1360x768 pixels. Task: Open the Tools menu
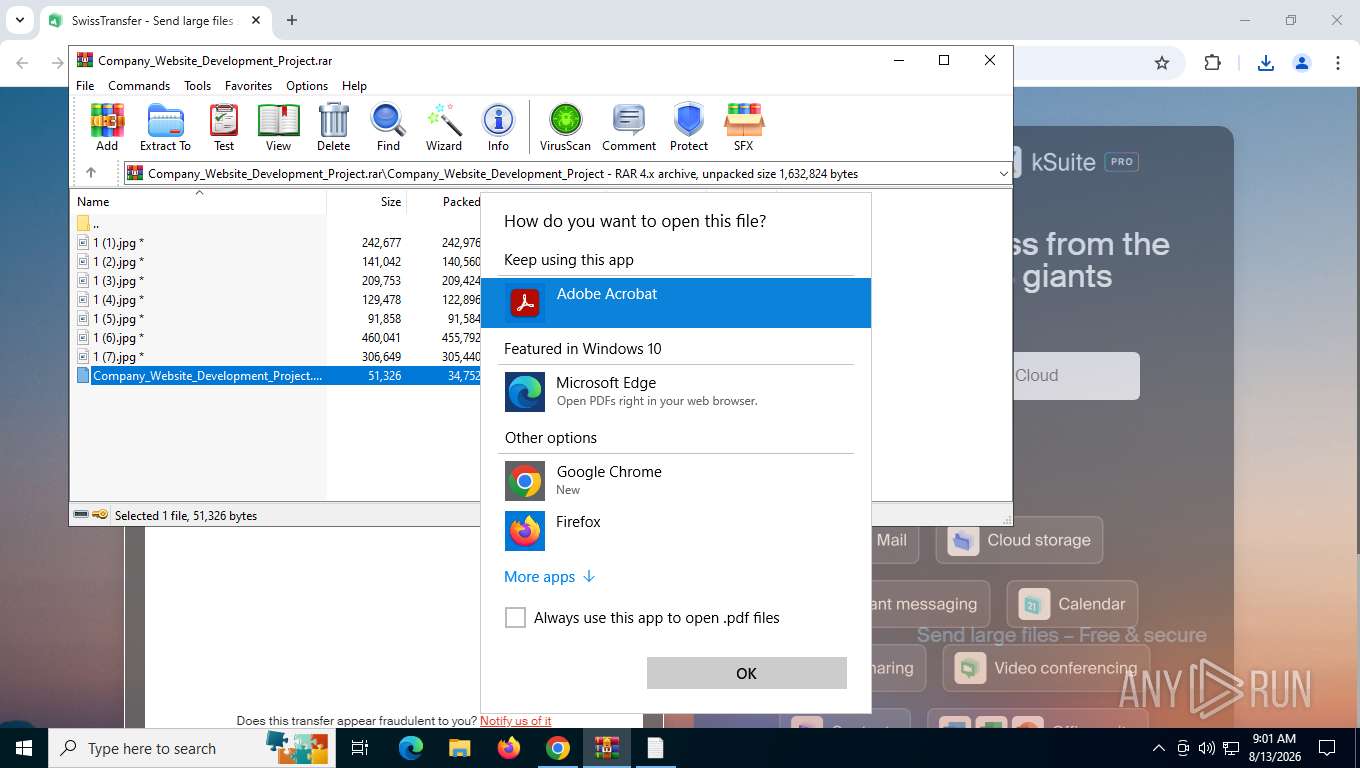(x=197, y=86)
